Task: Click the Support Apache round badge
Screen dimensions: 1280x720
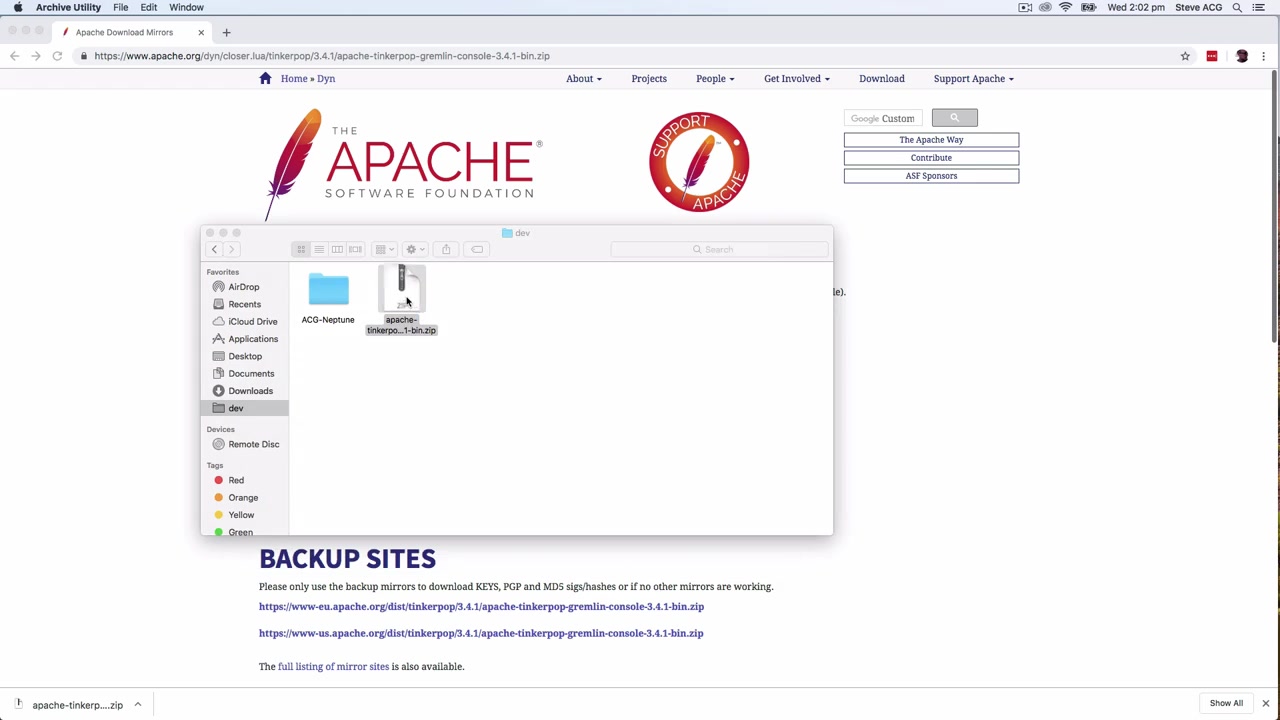Action: [699, 162]
